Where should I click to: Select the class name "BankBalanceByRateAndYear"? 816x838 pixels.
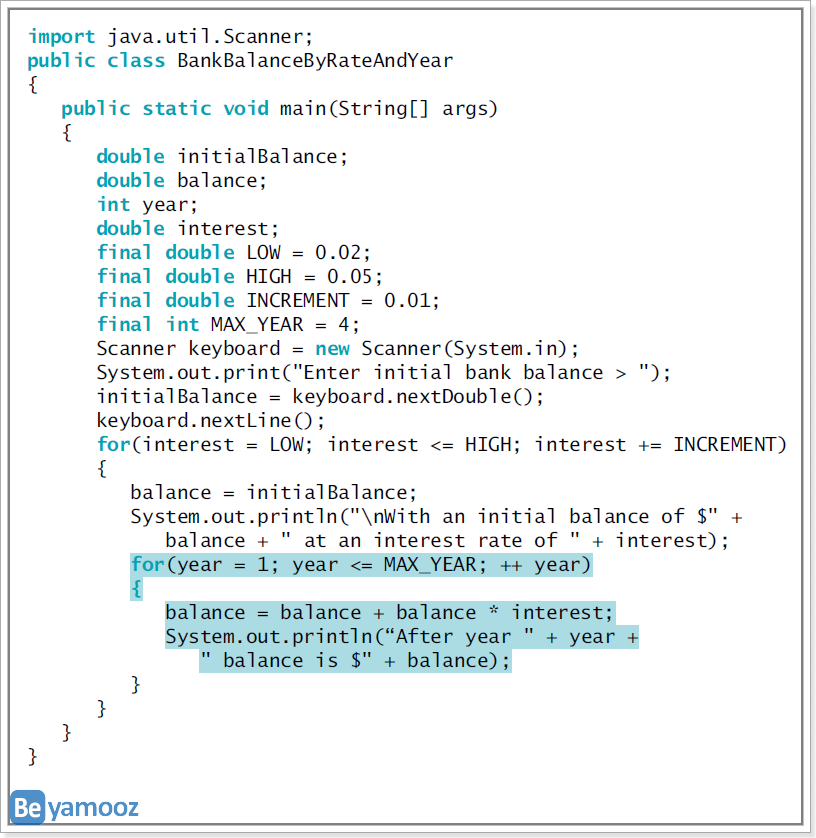pos(315,60)
